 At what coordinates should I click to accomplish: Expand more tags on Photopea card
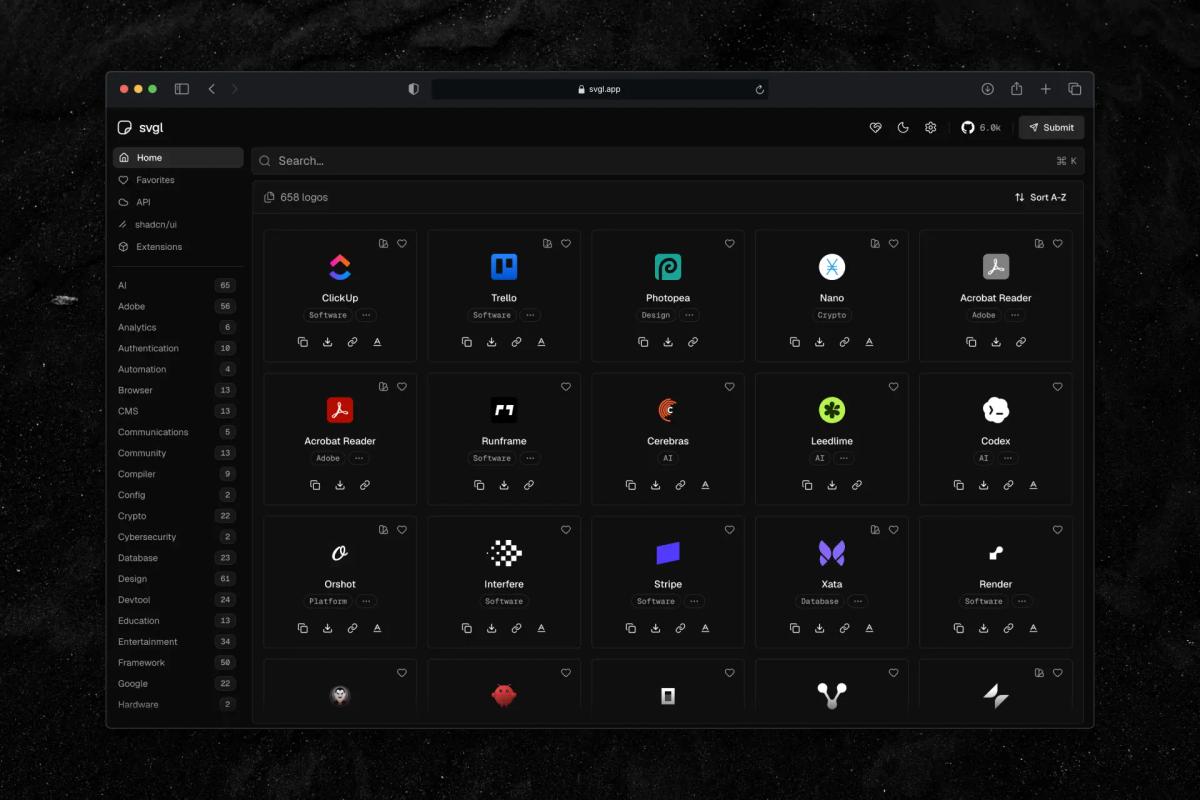(x=689, y=315)
